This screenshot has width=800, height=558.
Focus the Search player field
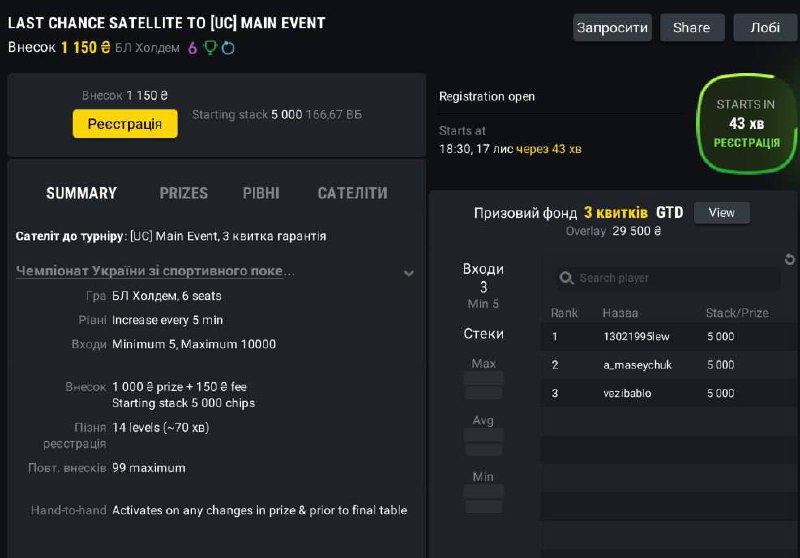coord(670,278)
